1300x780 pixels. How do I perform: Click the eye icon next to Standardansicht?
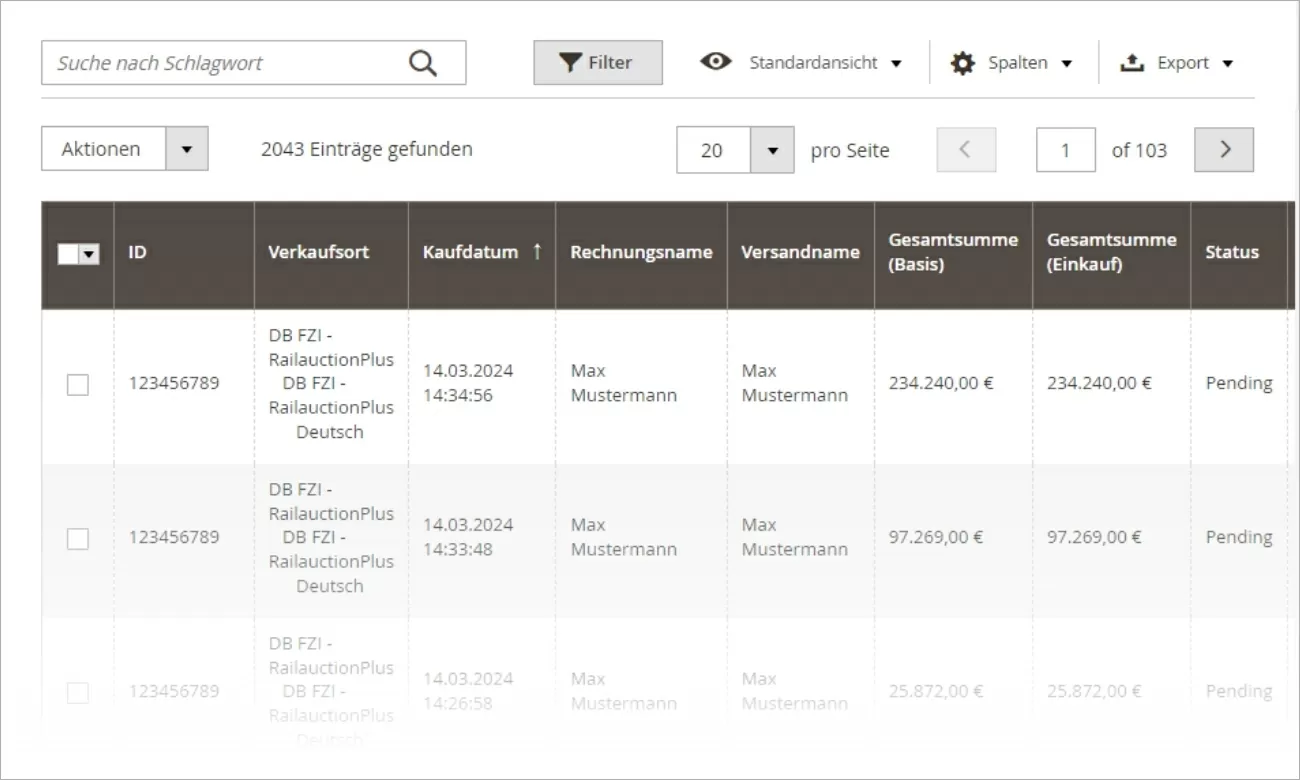(x=716, y=62)
